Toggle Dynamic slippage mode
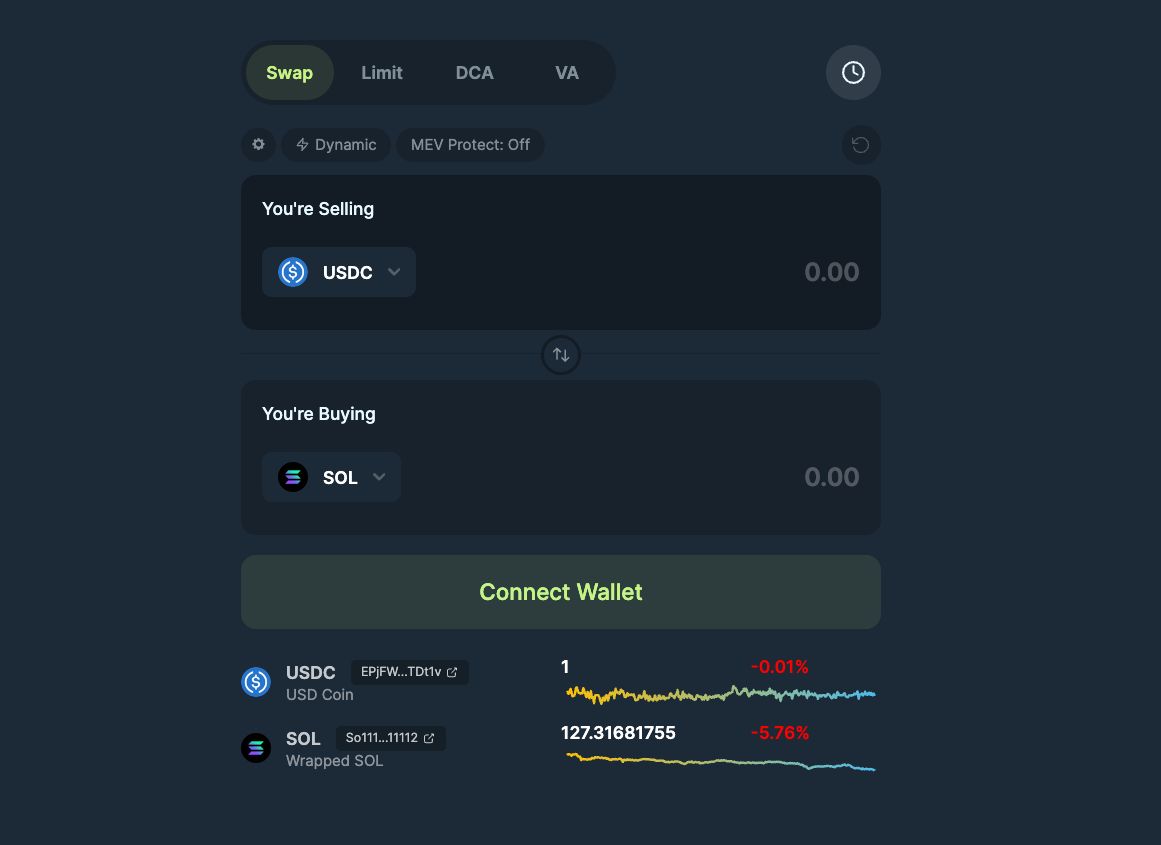Image resolution: width=1161 pixels, height=845 pixels. pyautogui.click(x=336, y=145)
